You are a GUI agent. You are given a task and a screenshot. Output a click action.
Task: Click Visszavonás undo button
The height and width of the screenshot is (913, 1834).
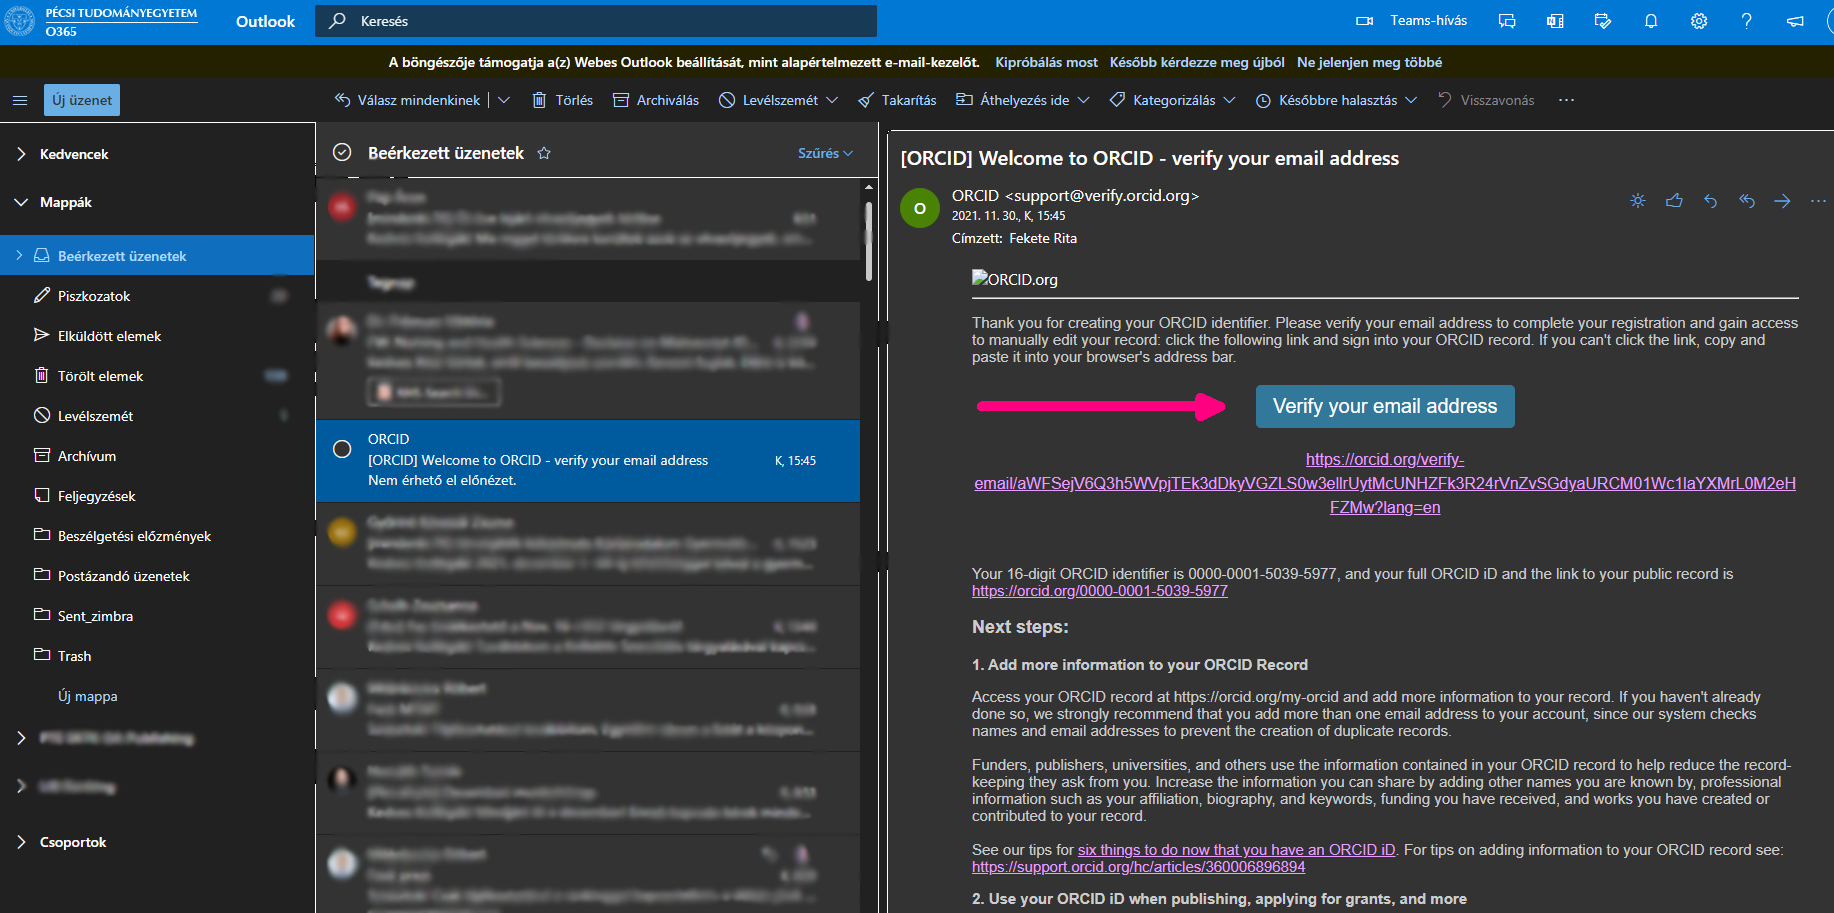coord(1486,100)
